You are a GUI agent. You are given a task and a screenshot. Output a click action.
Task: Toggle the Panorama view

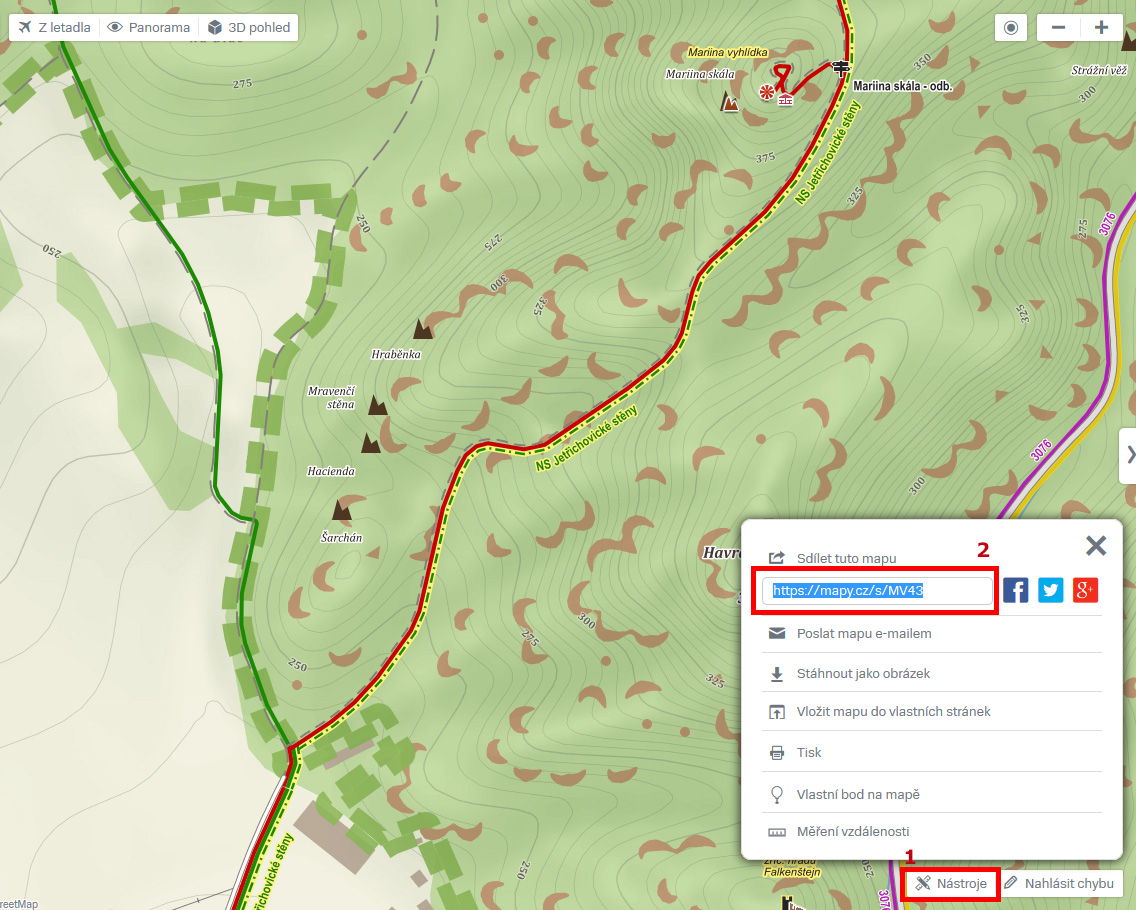tap(149, 28)
